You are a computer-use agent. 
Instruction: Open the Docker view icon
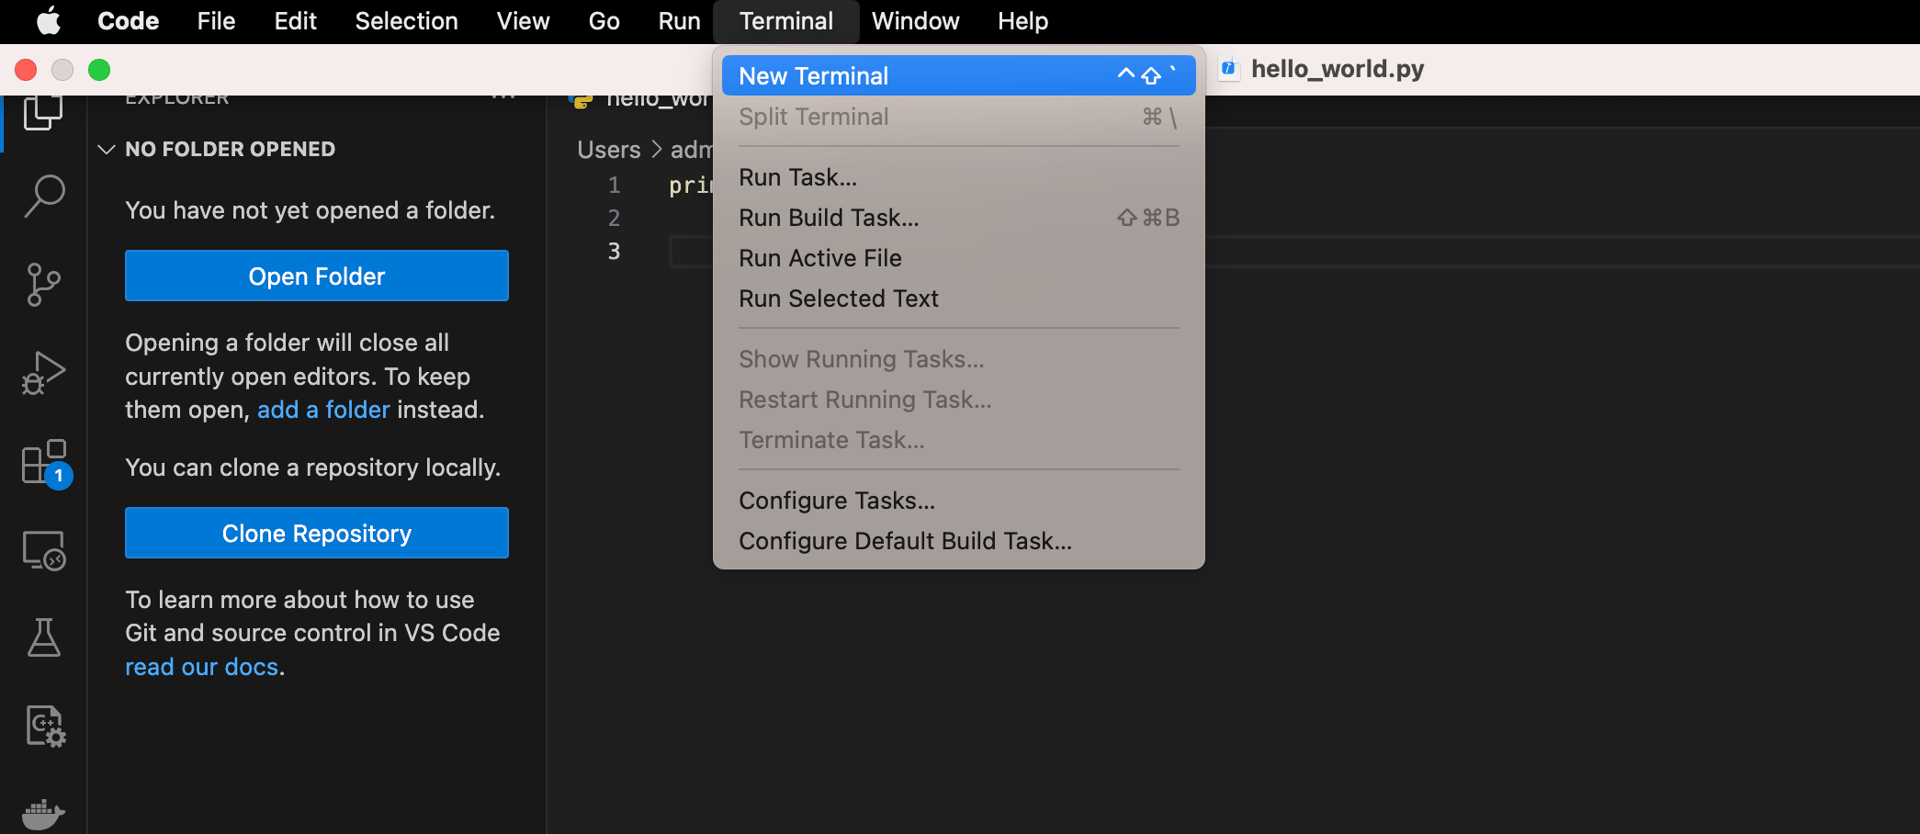43,814
